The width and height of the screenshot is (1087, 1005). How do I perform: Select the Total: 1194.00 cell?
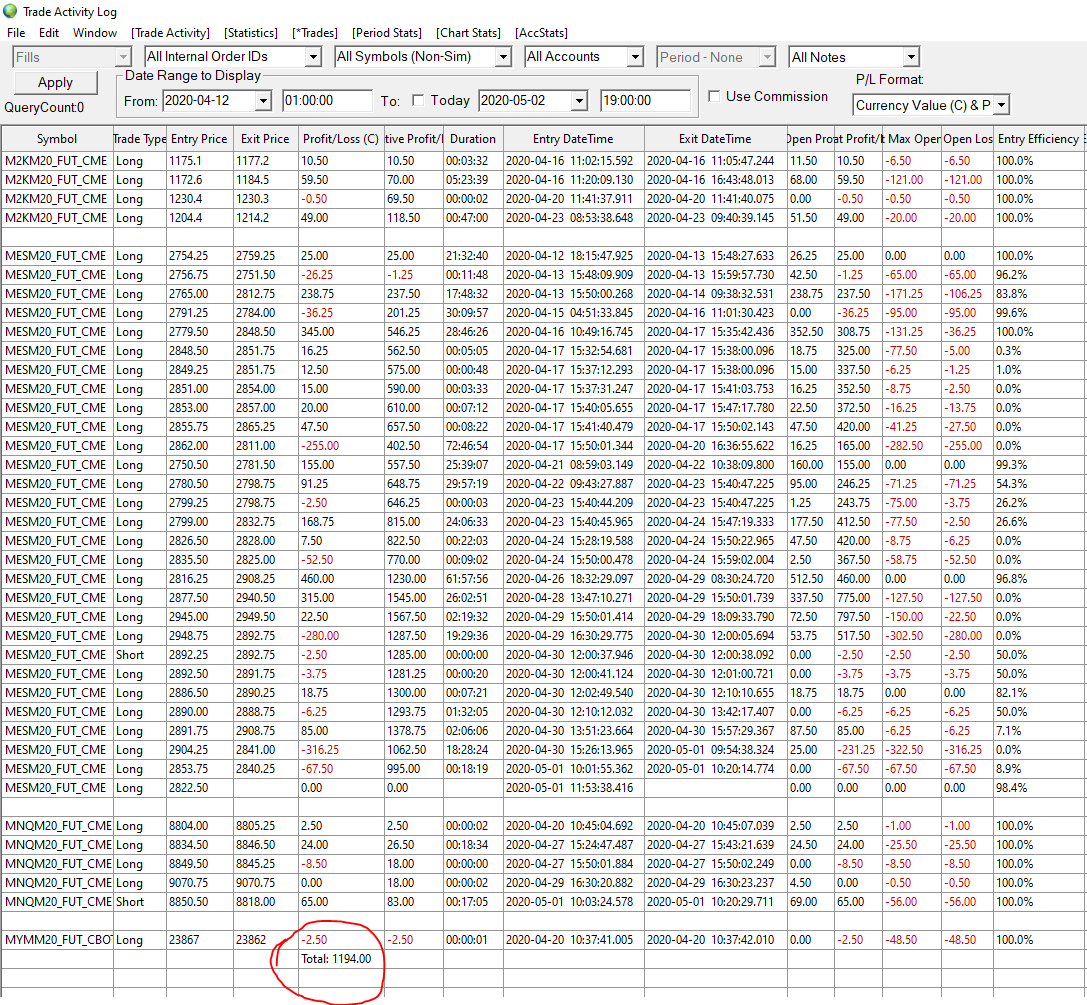[341, 959]
